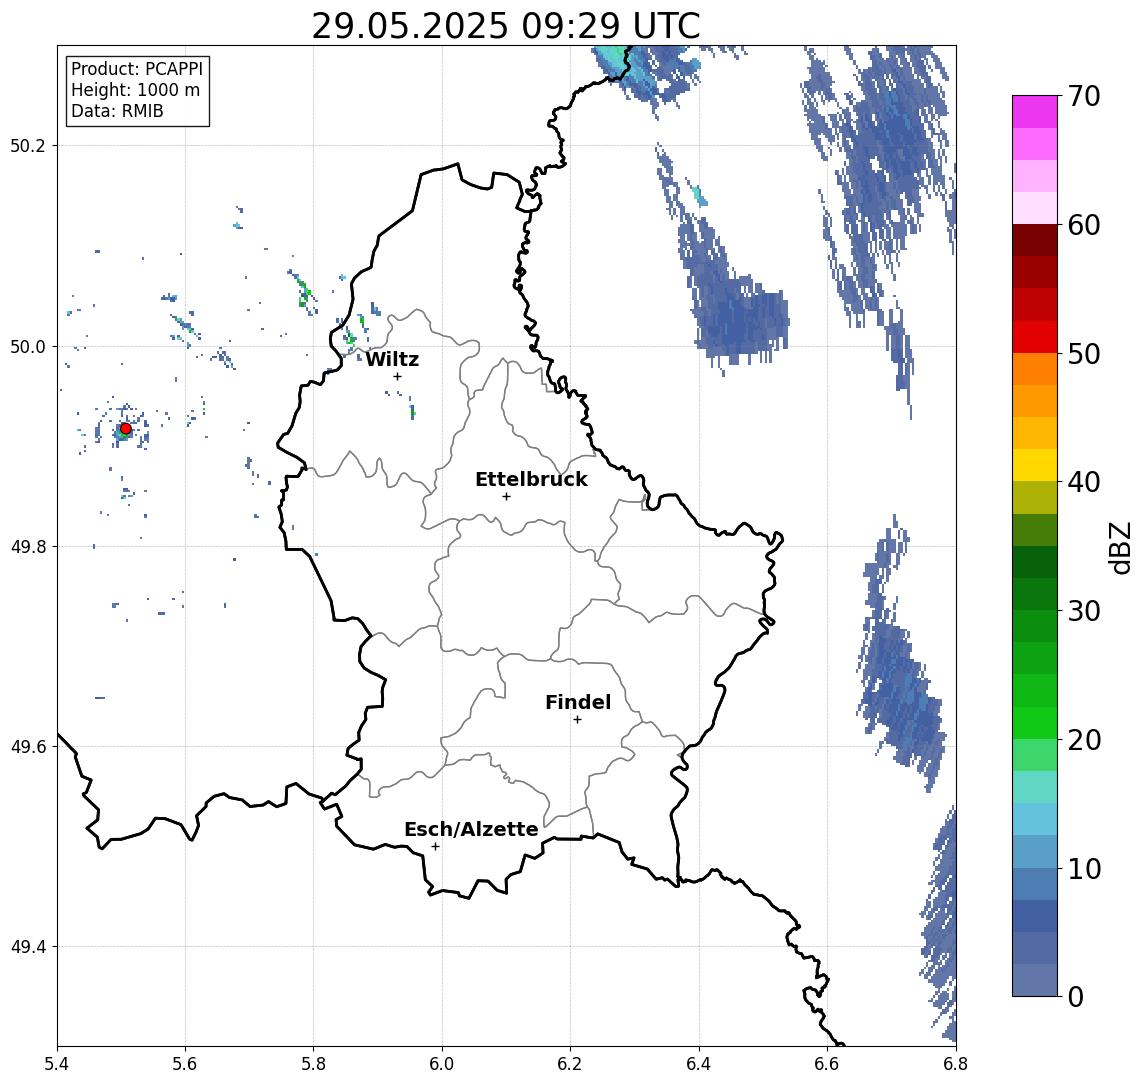Viewport: 1145px width, 1084px height.
Task: Click the longitude axis label 5.8
Action: click(313, 1064)
